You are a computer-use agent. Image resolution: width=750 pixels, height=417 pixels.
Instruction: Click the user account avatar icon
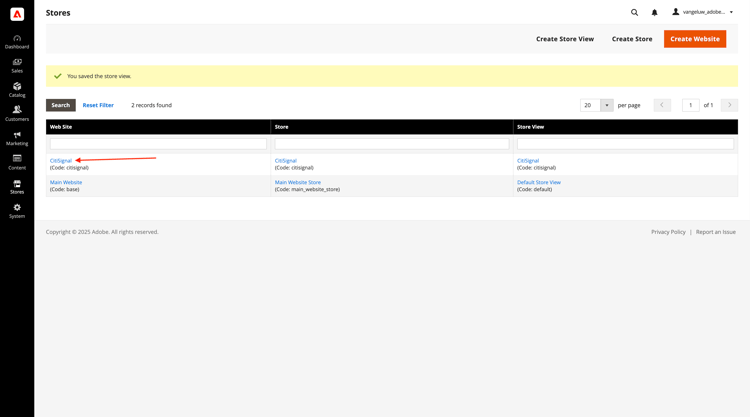click(675, 11)
